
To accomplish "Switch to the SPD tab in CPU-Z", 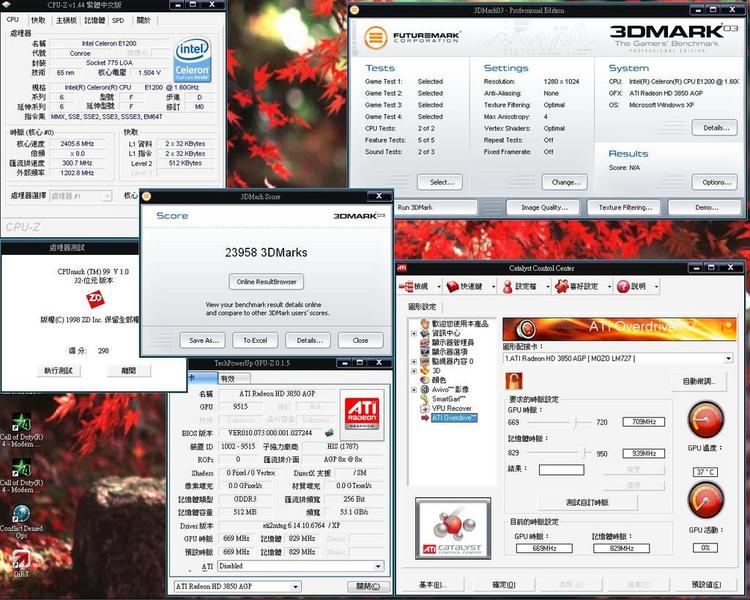I will pyautogui.click(x=118, y=20).
